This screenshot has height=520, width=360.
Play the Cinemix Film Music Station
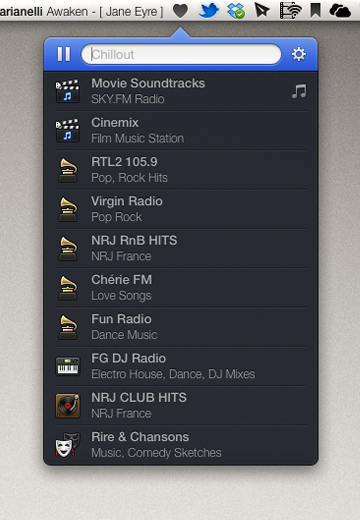point(181,130)
